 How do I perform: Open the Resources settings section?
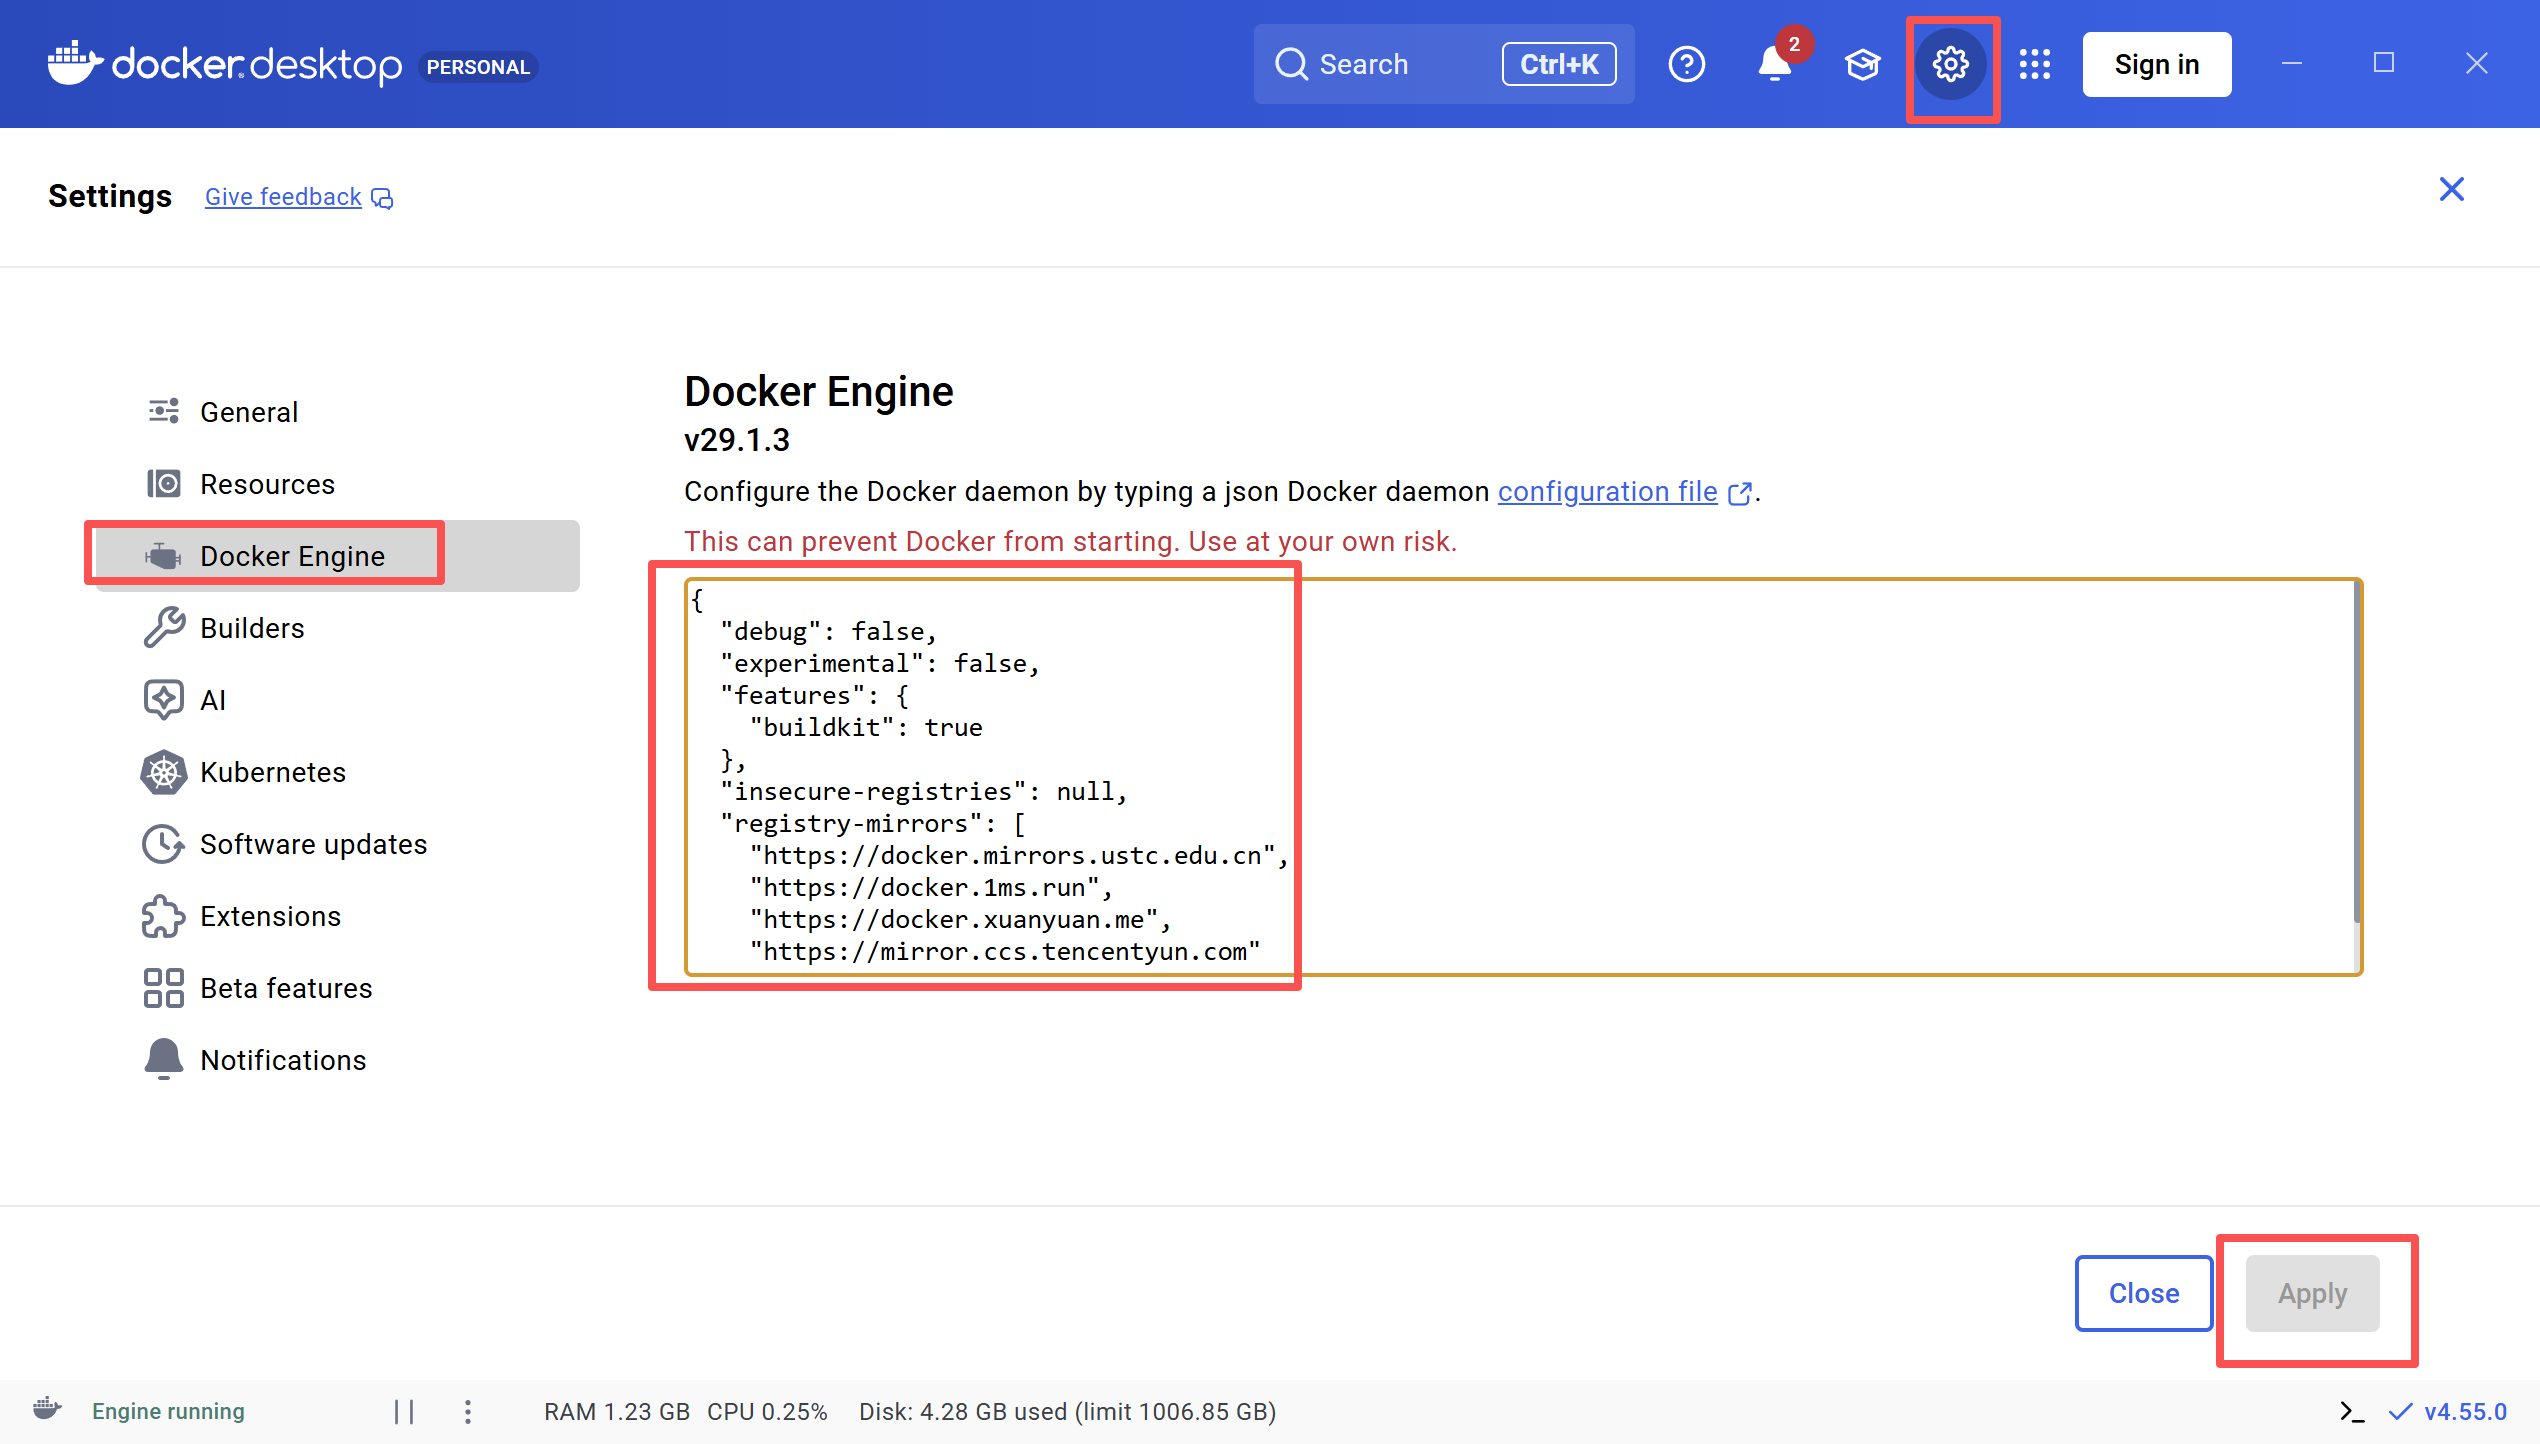pyautogui.click(x=267, y=484)
